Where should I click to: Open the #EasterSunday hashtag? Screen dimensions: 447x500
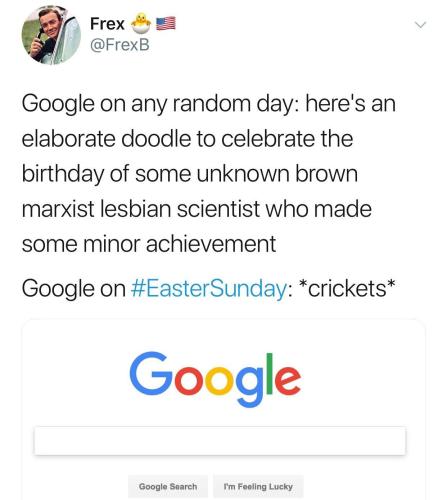tap(208, 288)
